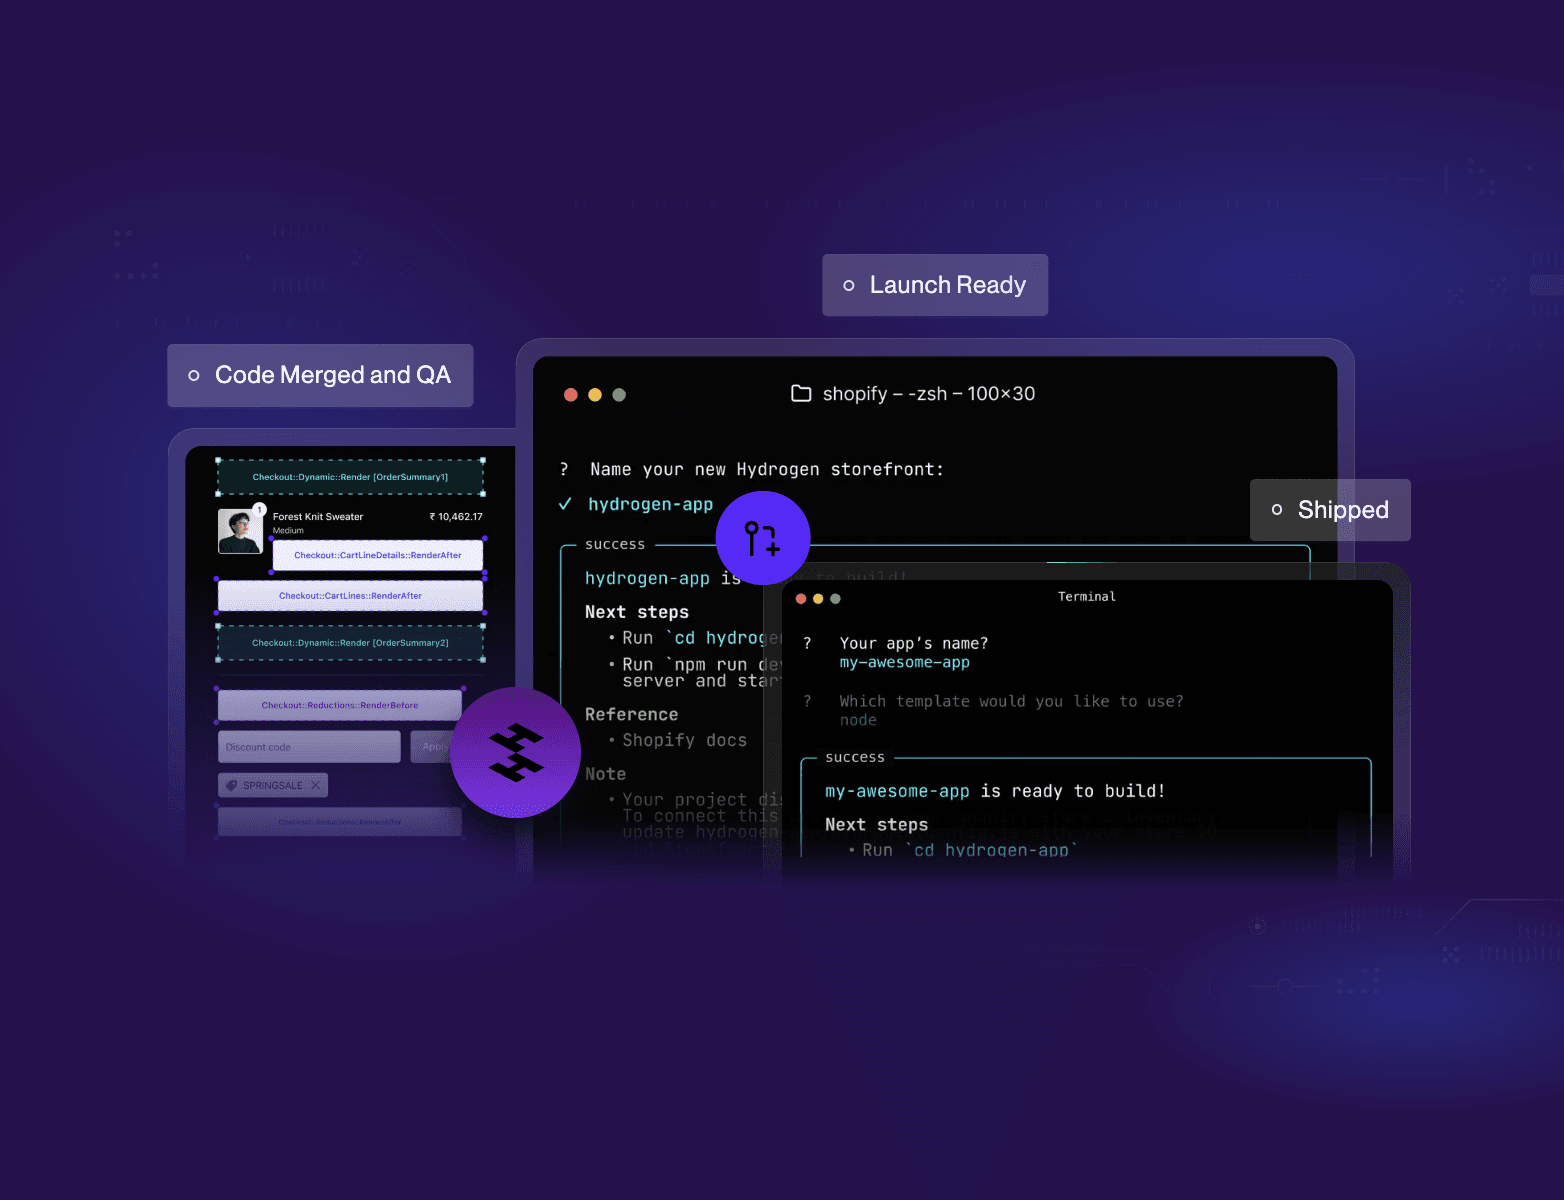The width and height of the screenshot is (1564, 1200).
Task: Click the 'Note' heading
Action: coord(606,774)
